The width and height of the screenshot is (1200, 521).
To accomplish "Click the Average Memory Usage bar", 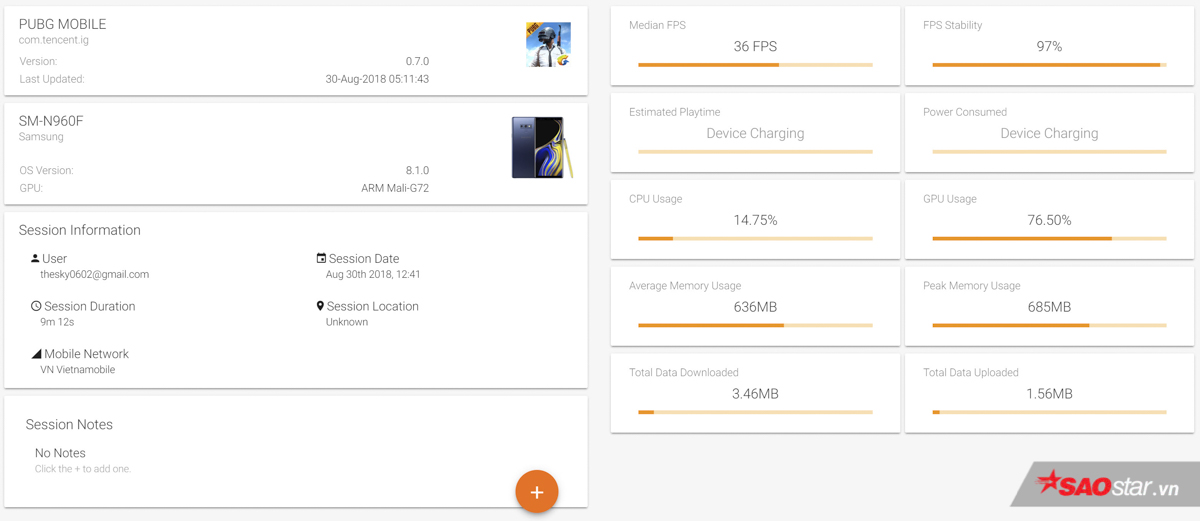I will pos(755,325).
